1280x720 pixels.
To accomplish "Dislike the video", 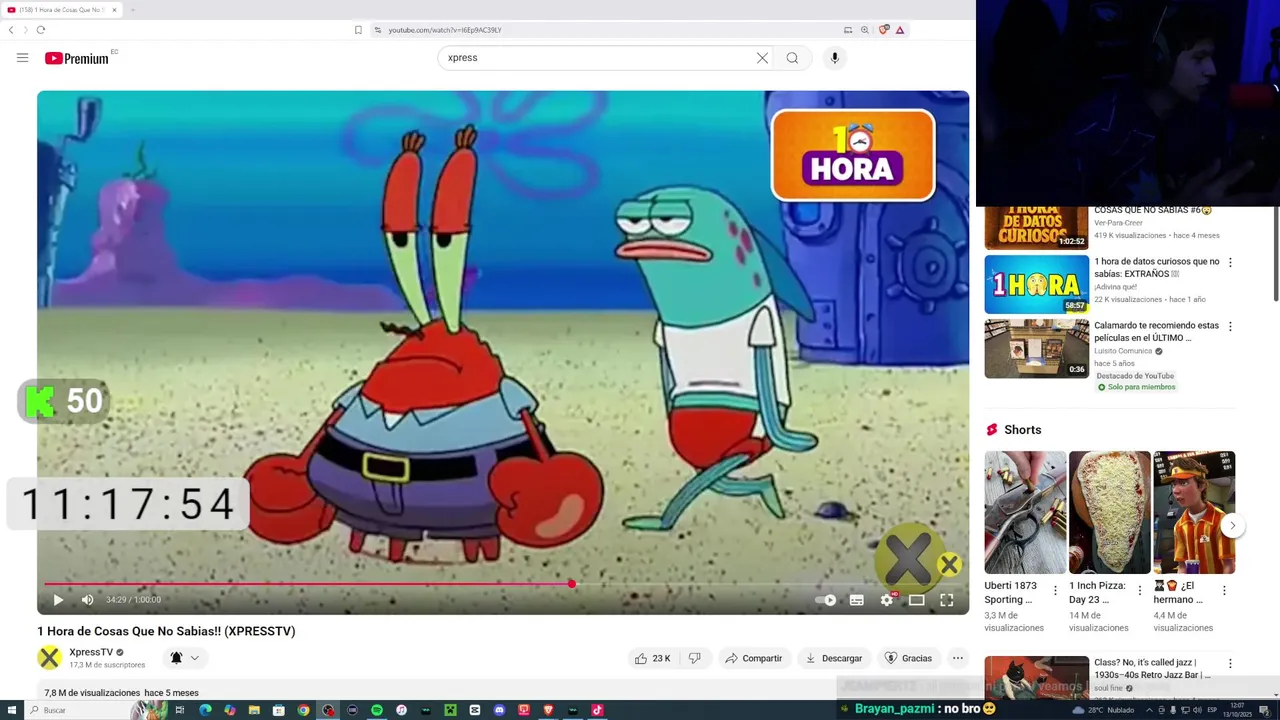I will pos(694,658).
